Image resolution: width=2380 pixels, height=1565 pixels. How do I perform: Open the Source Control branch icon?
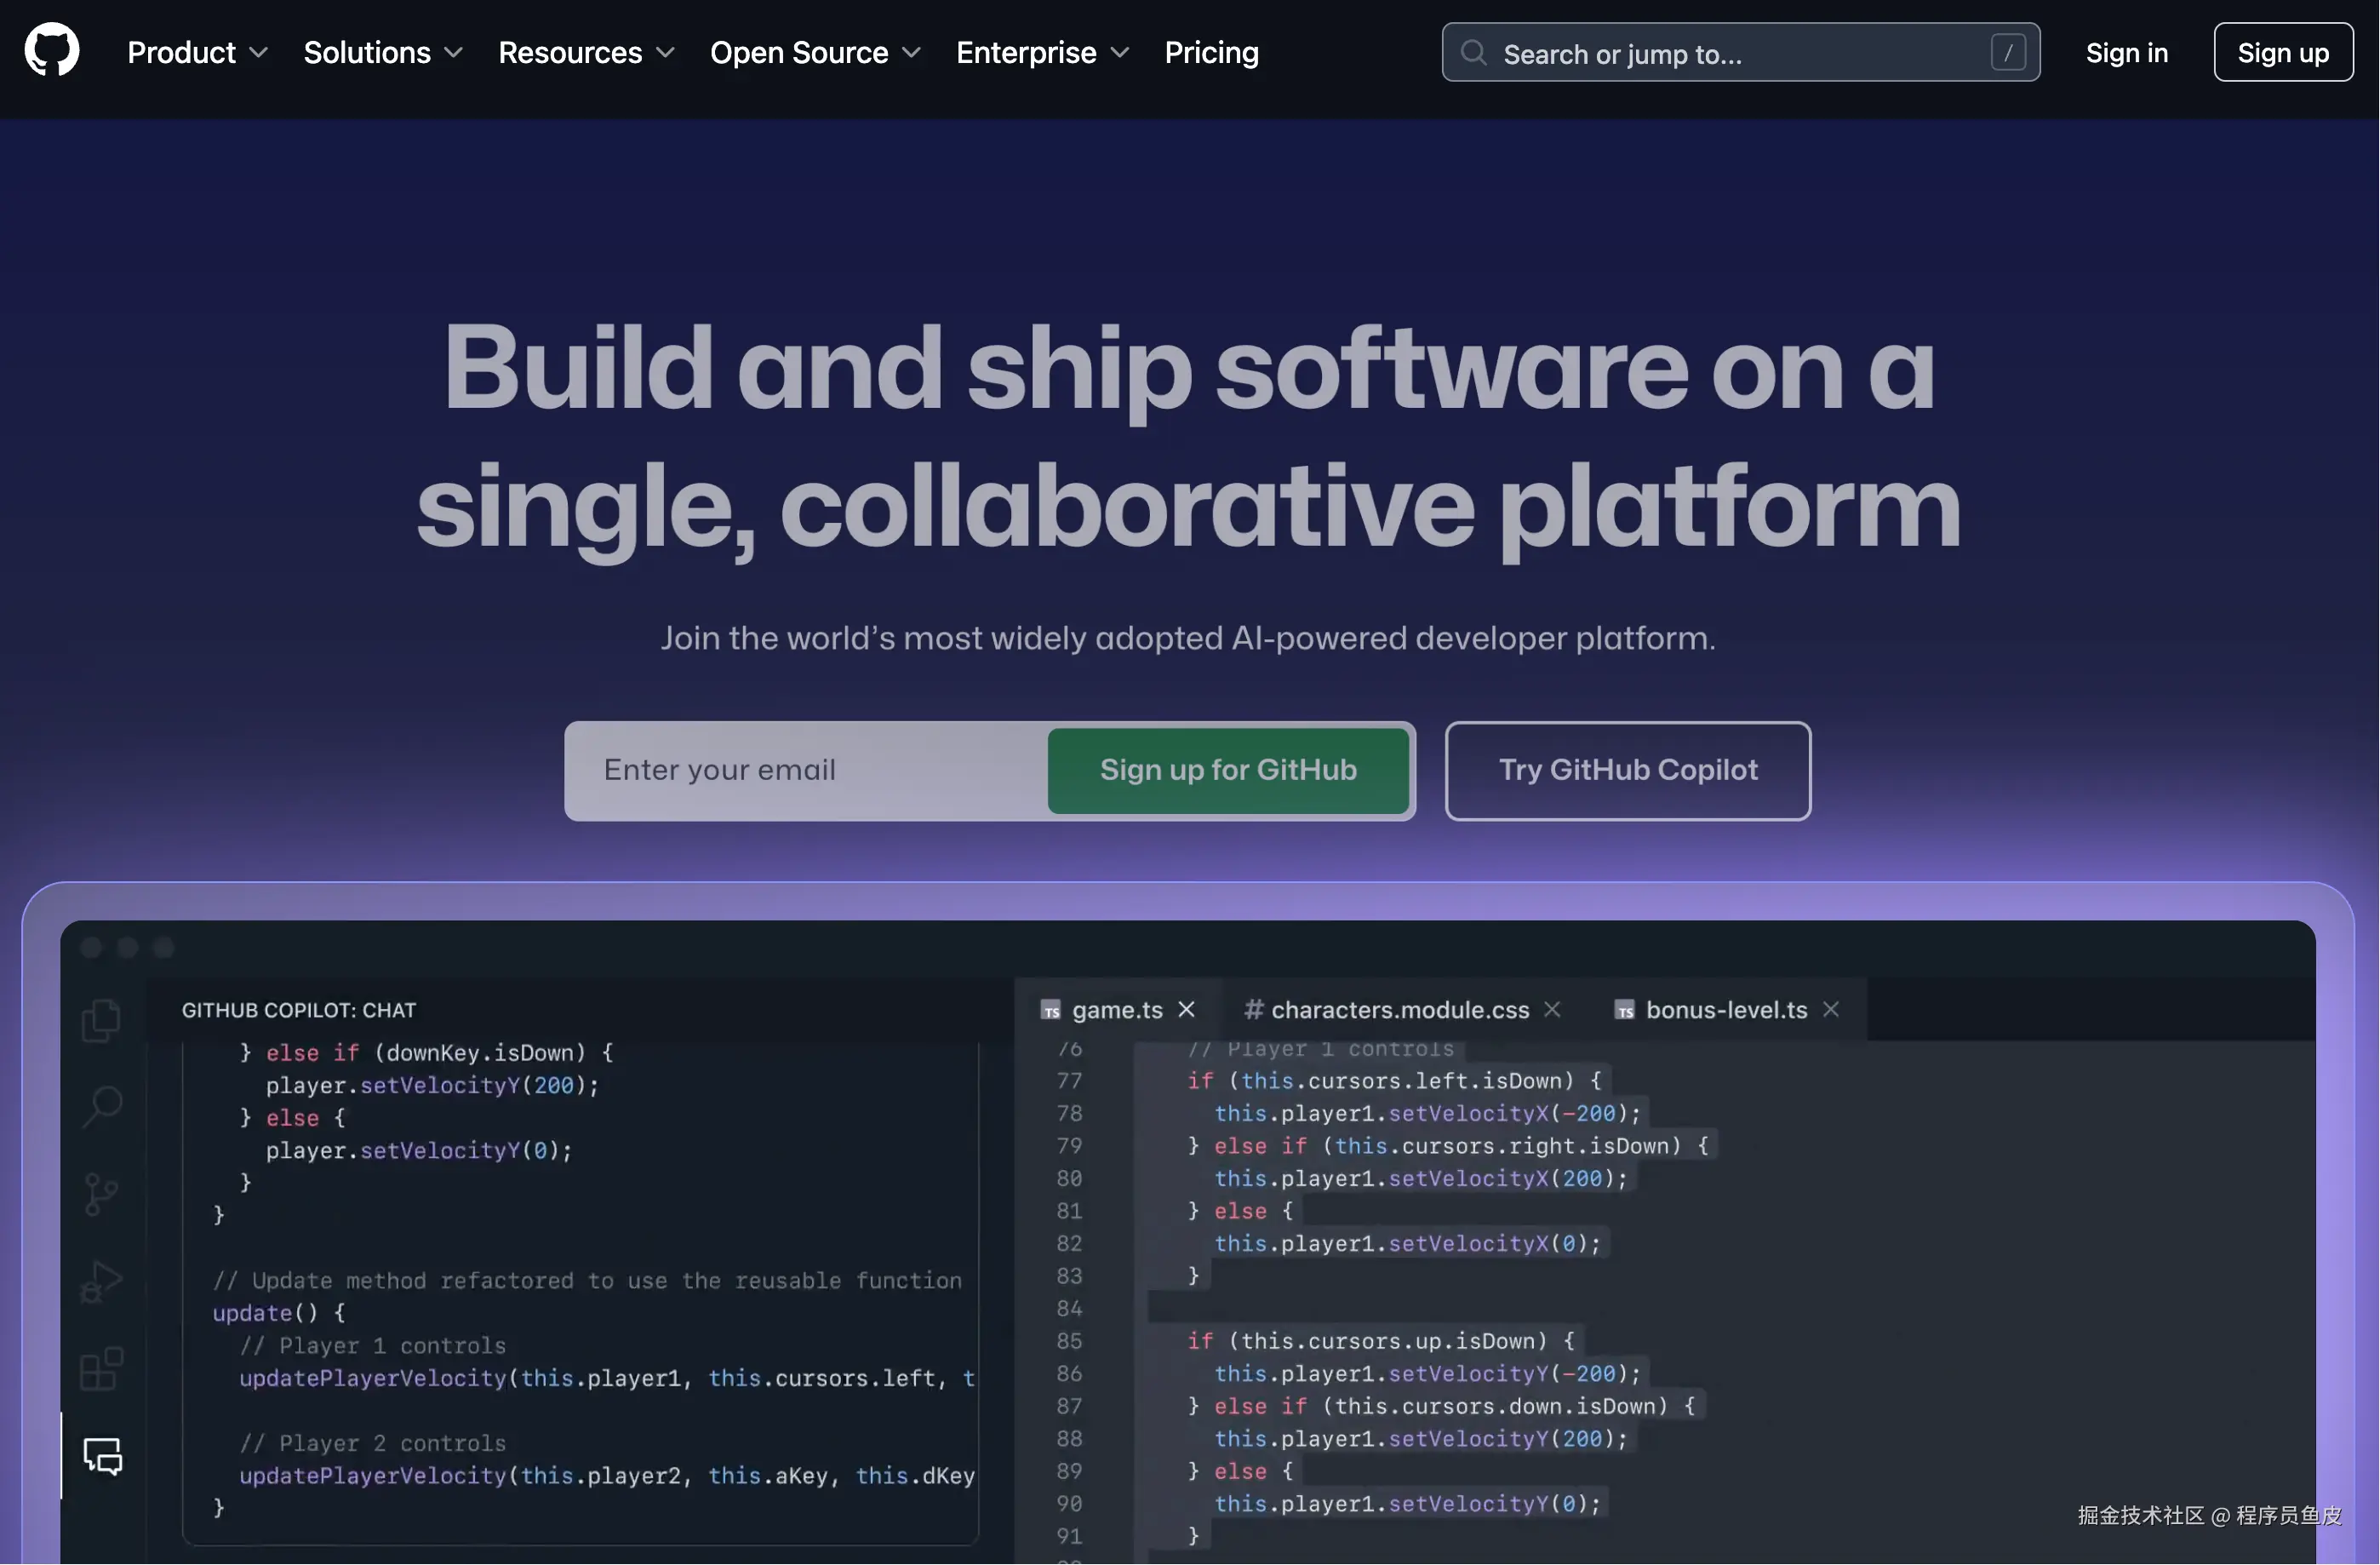point(101,1194)
